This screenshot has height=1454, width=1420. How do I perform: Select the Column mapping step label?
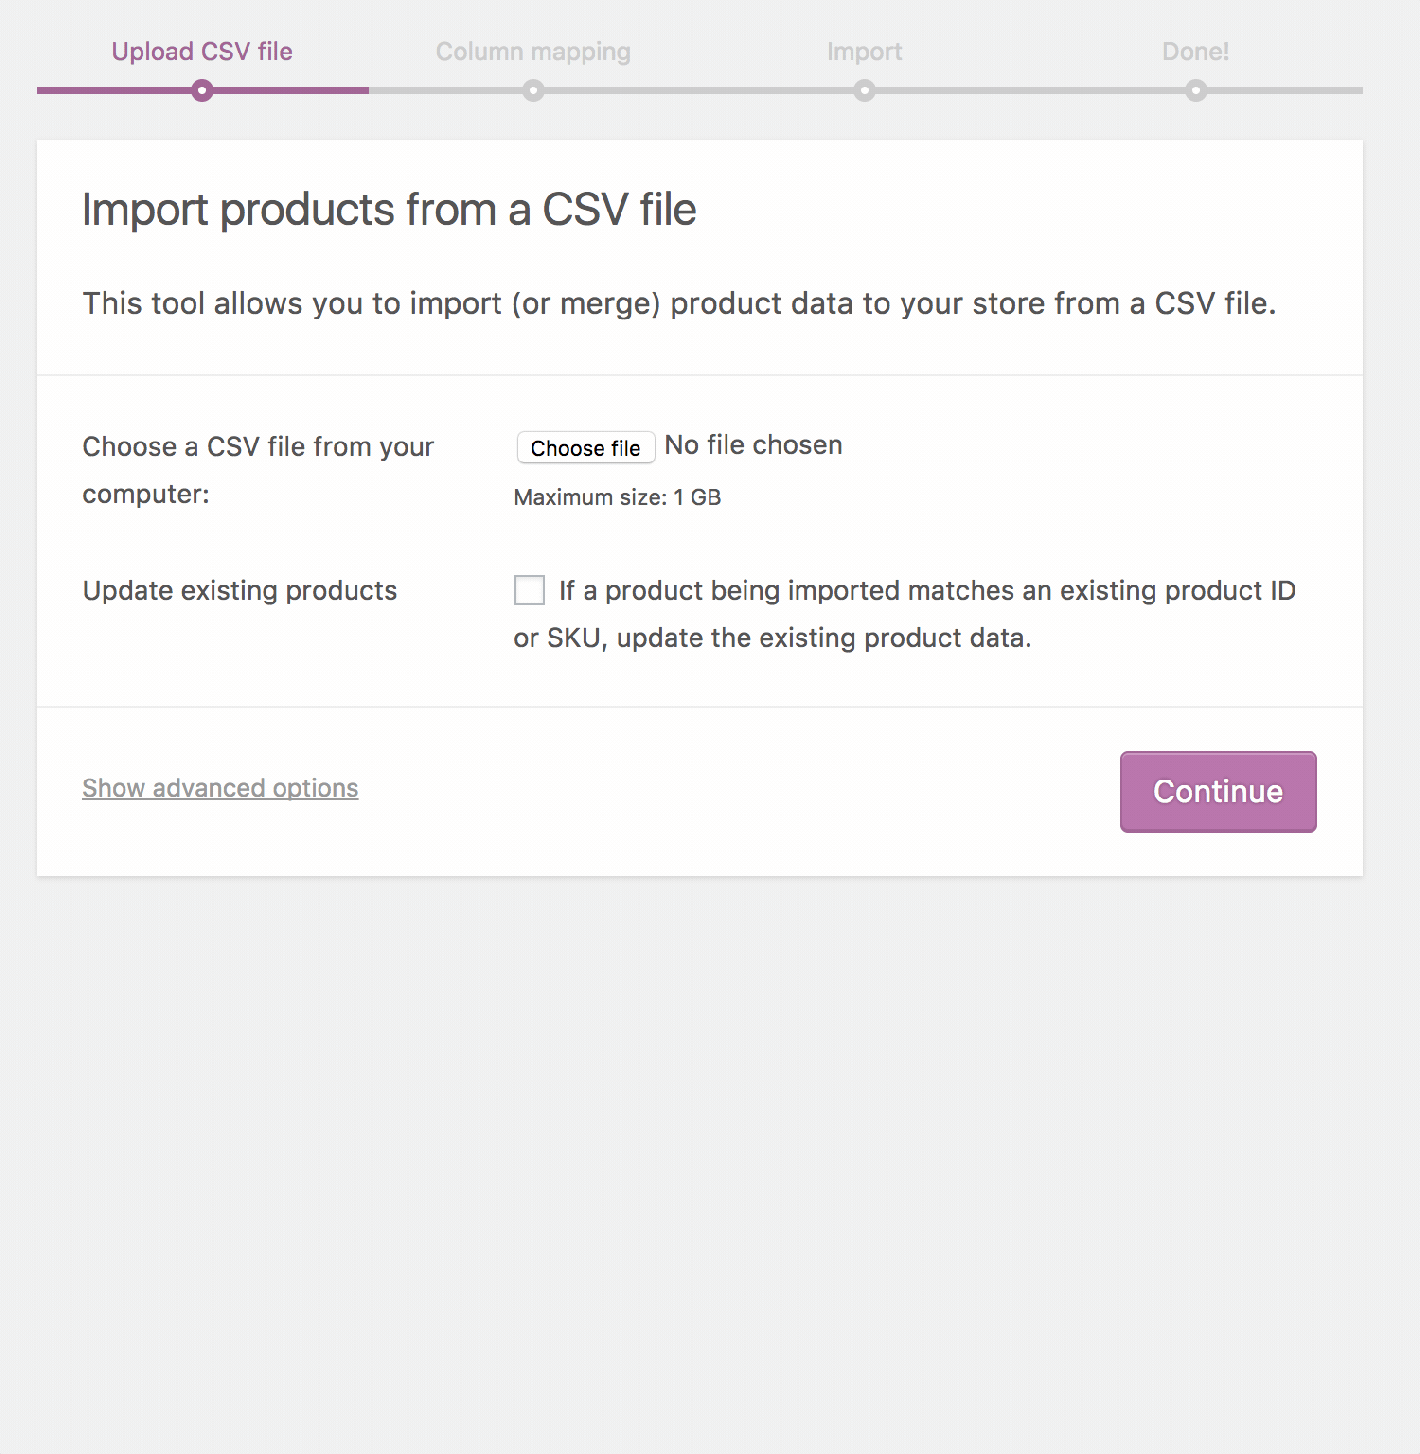533,52
